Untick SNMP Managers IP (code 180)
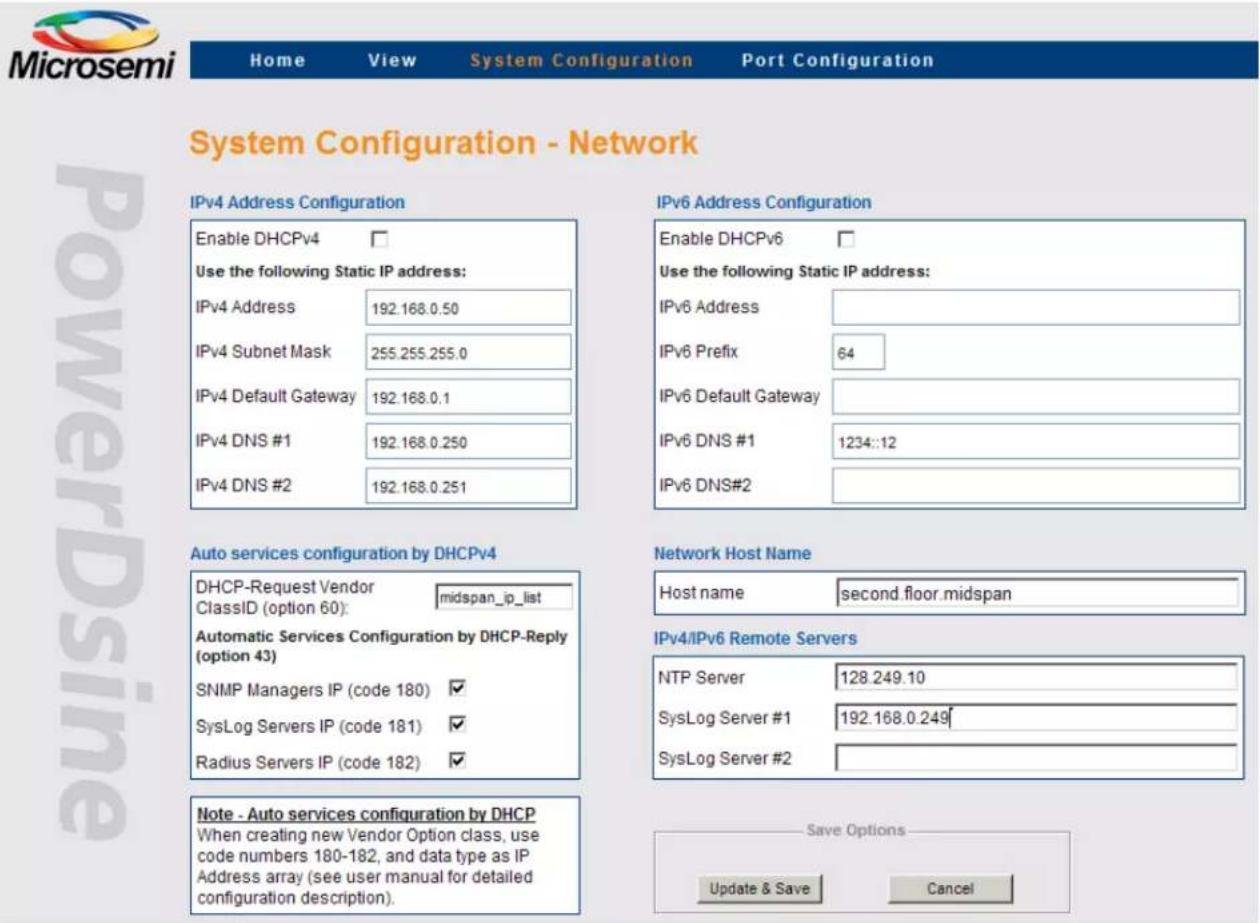The image size is (1260, 923). coord(458,688)
